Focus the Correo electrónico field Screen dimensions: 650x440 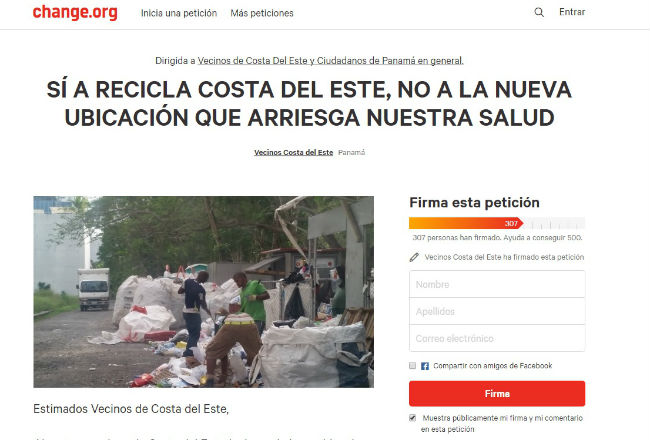click(x=497, y=338)
